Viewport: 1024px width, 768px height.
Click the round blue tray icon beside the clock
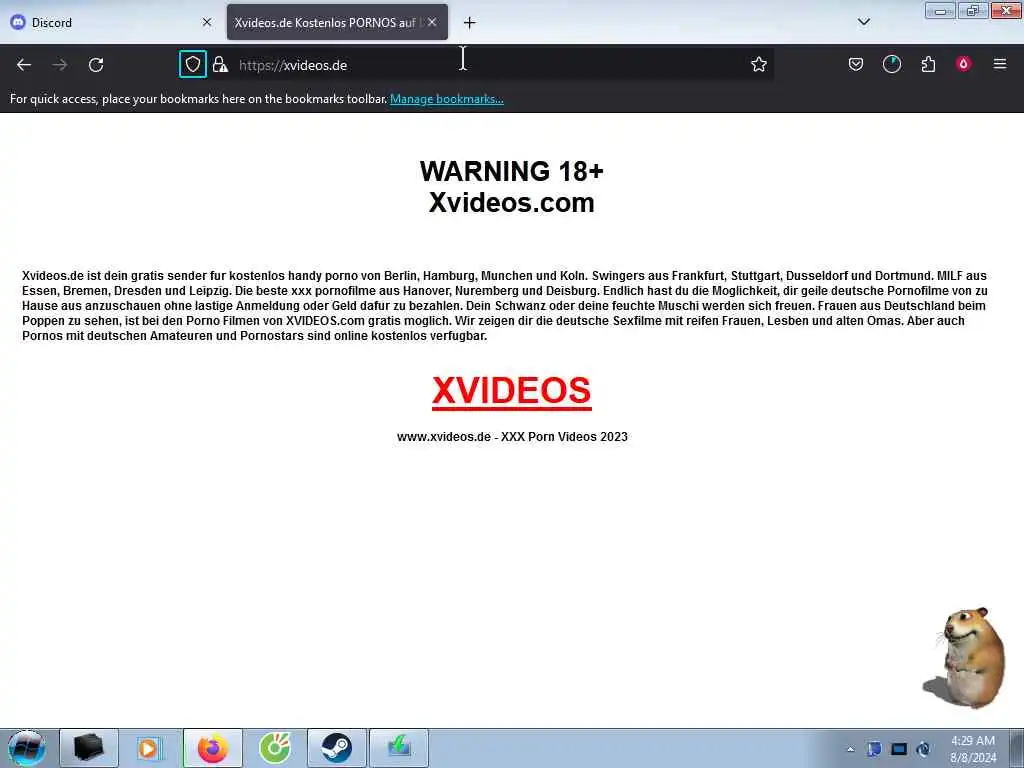(923, 749)
